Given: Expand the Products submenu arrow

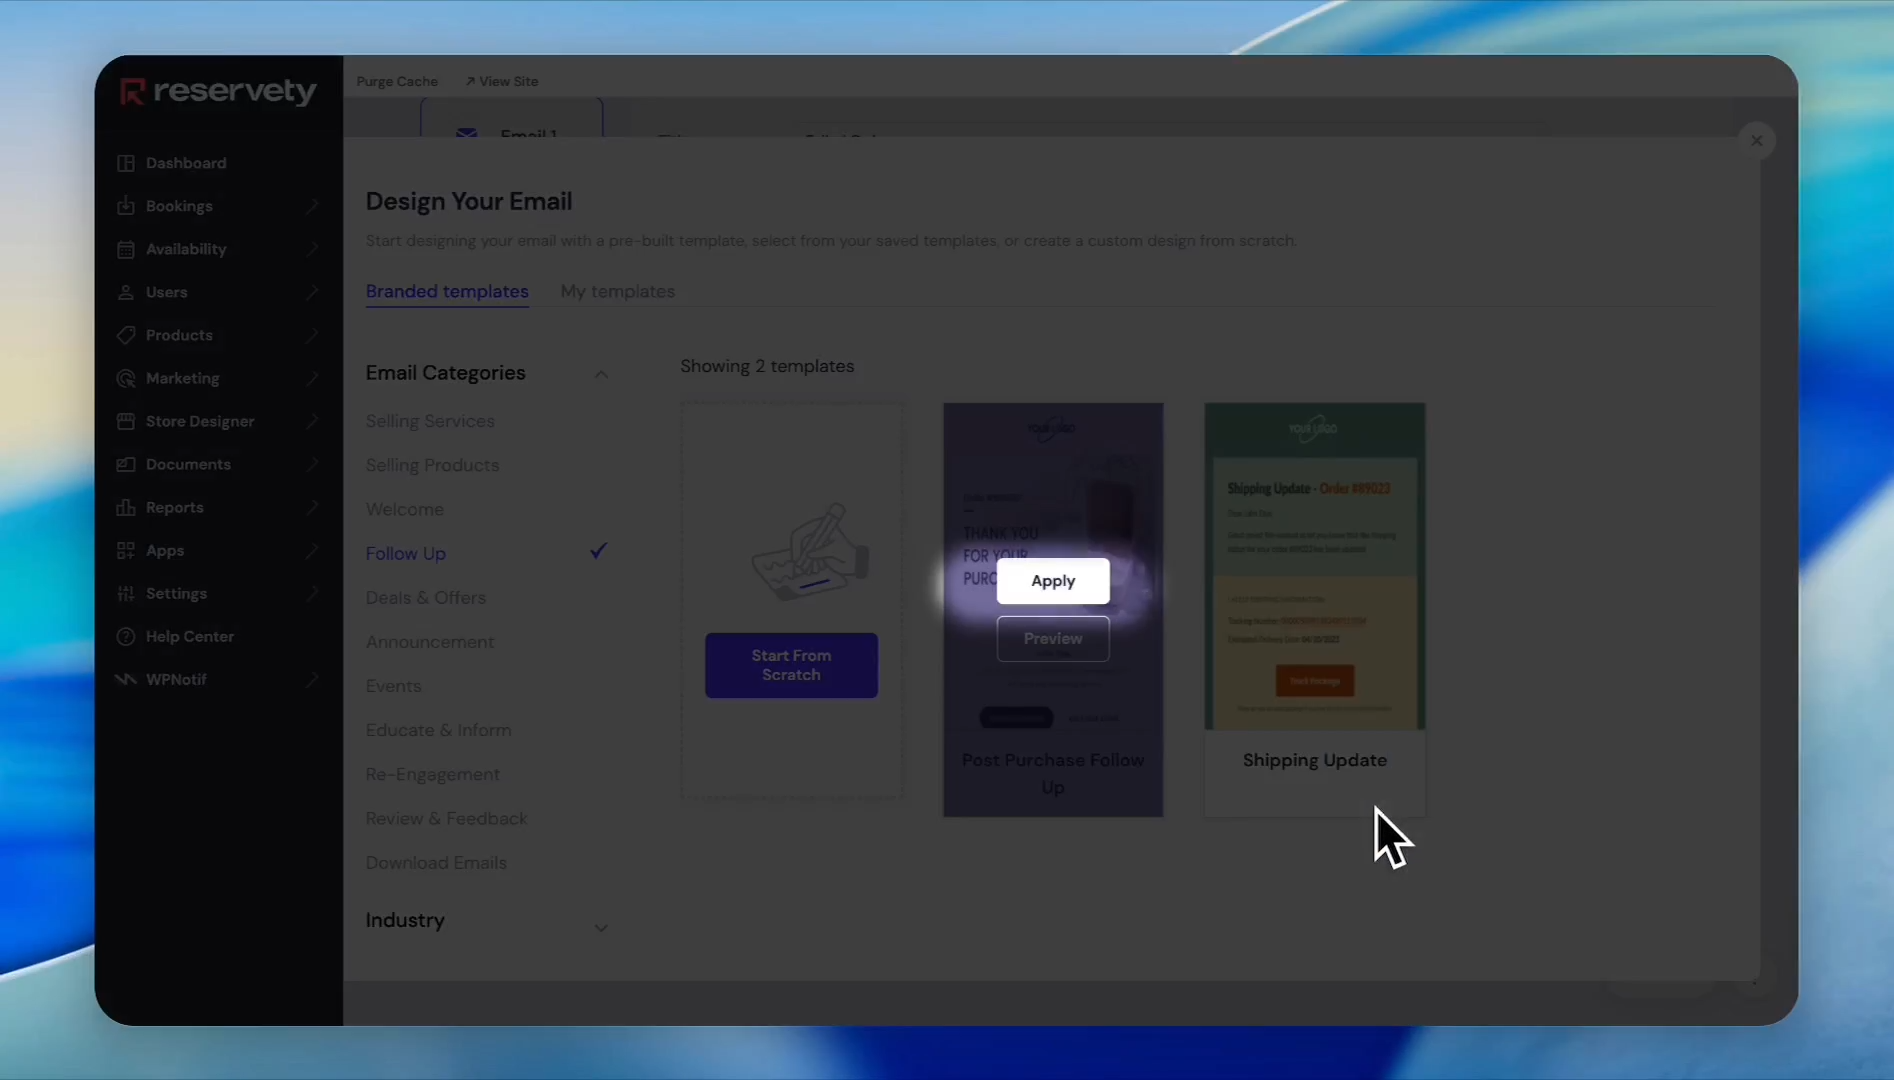Looking at the screenshot, I should pyautogui.click(x=312, y=335).
